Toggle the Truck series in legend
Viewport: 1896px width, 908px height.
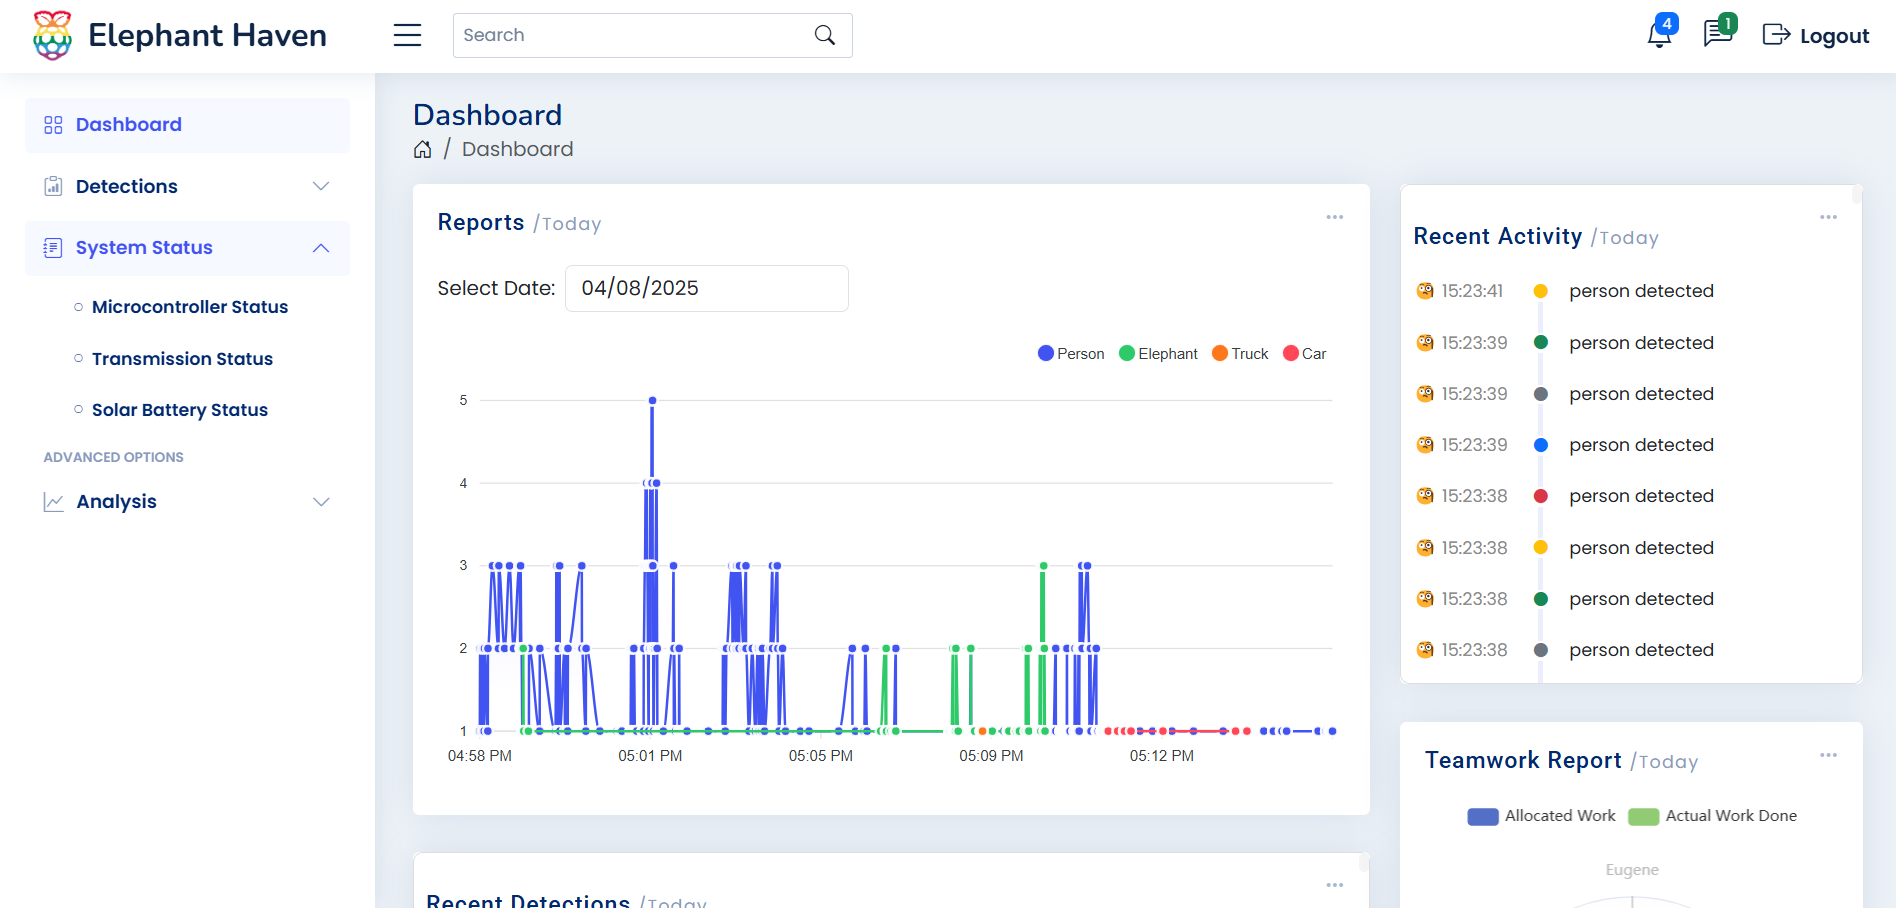point(1240,354)
